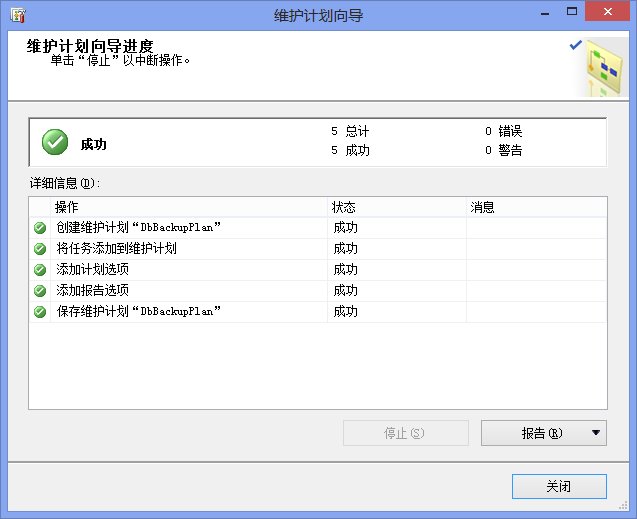Click the disabled 停止(S) button
637x519 pixels.
coord(405,433)
